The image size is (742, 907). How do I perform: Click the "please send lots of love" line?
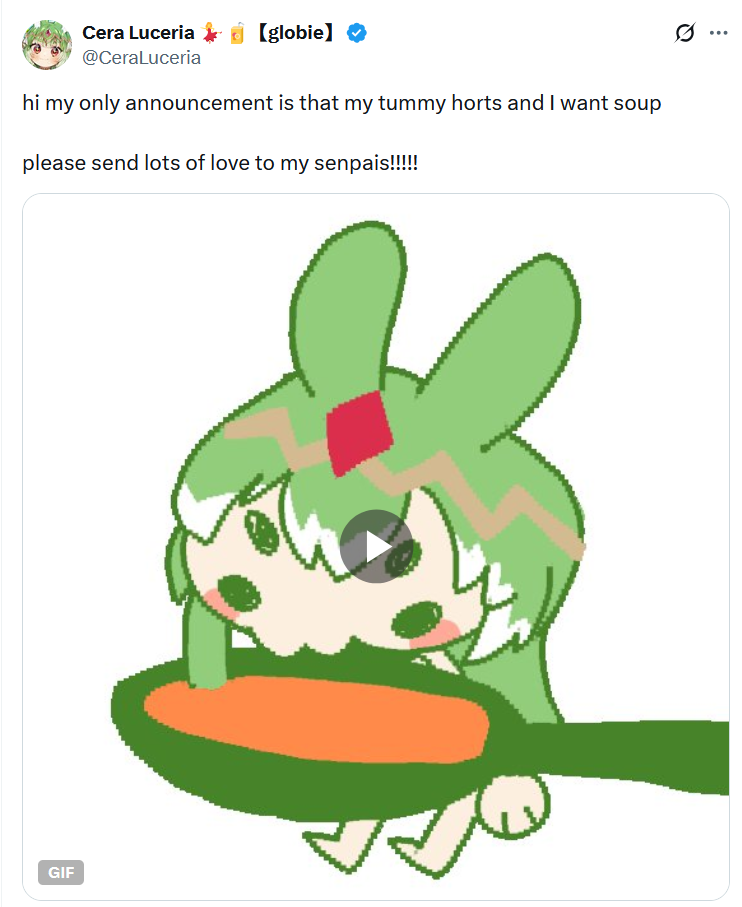tap(220, 163)
